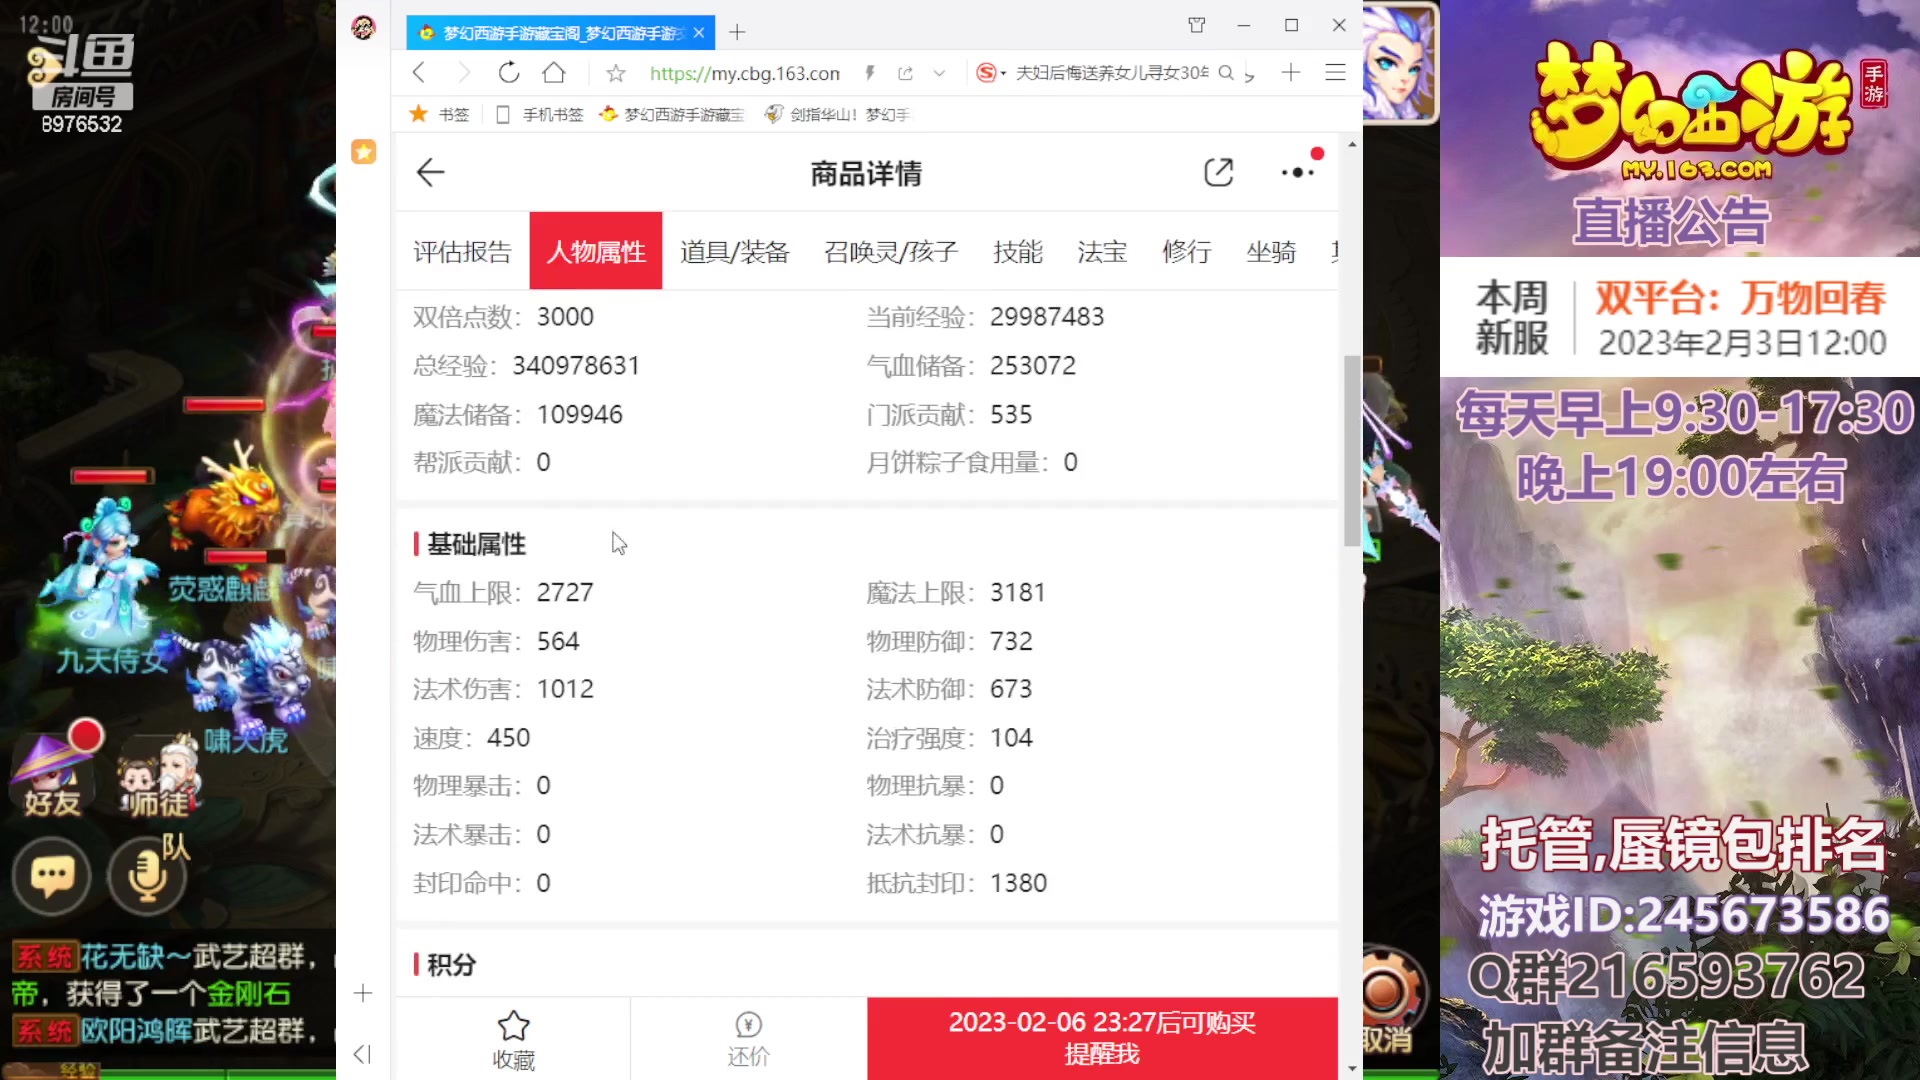Open the 剑指华山 bookmark
The height and width of the screenshot is (1080, 1920).
pyautogui.click(x=838, y=114)
